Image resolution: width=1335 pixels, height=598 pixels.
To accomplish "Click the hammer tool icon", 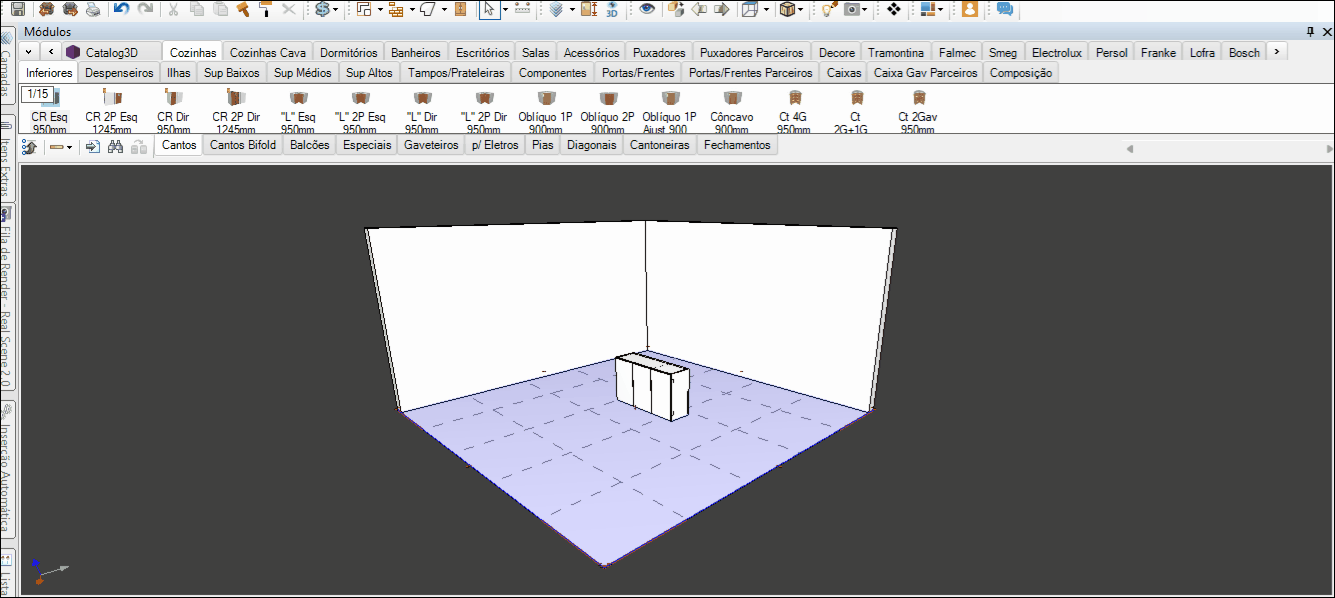I will coord(242,9).
